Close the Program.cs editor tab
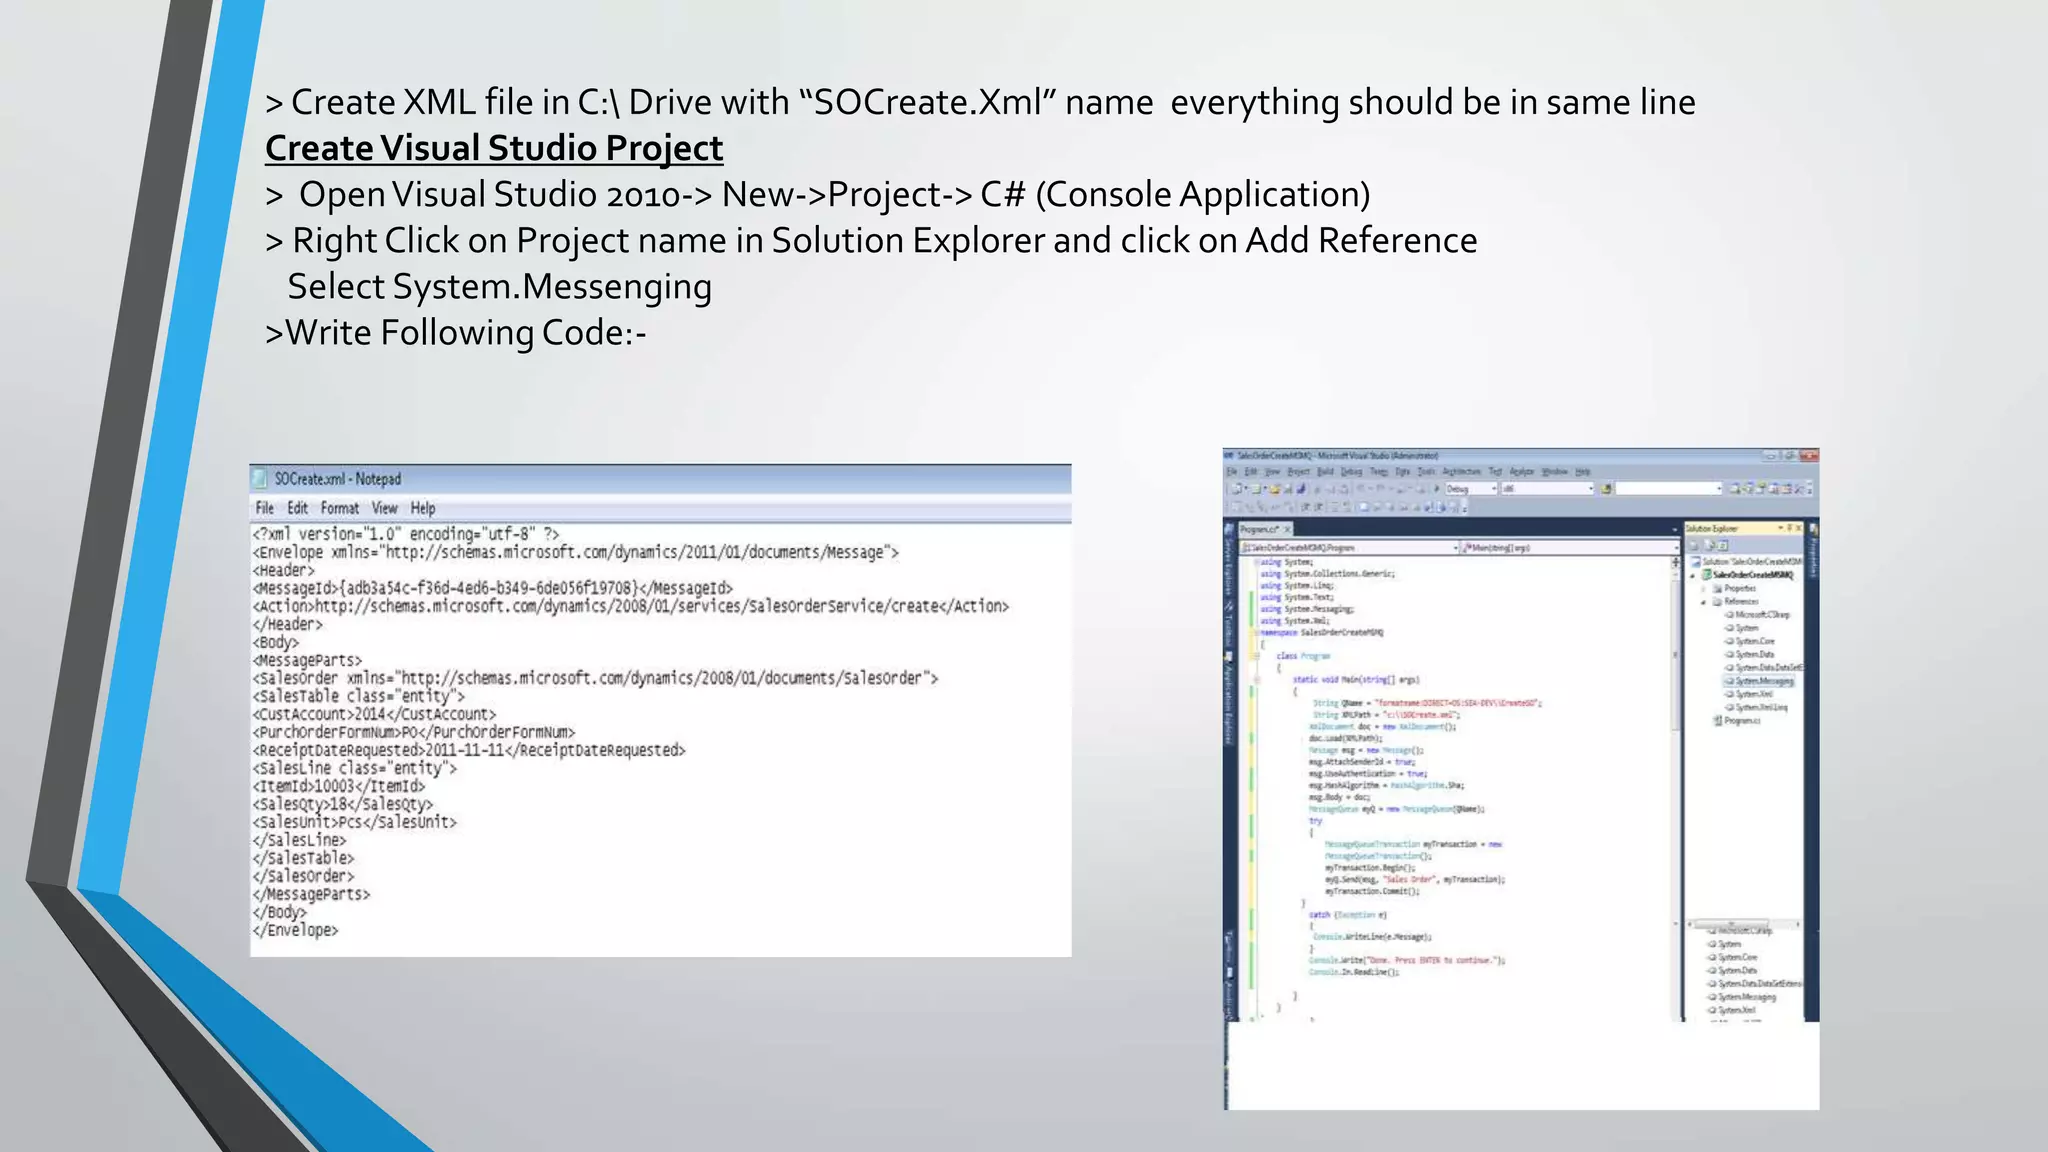Viewport: 2048px width, 1152px height. [x=1288, y=529]
